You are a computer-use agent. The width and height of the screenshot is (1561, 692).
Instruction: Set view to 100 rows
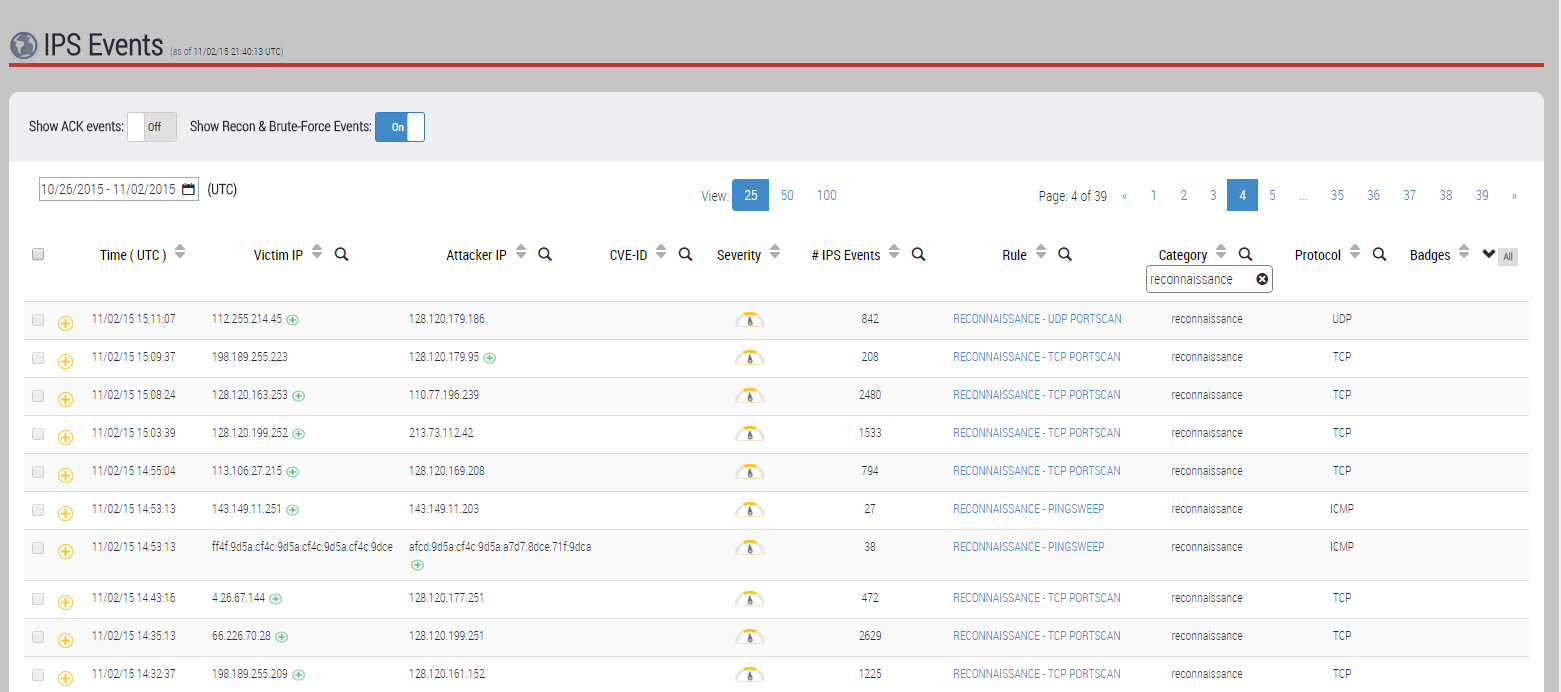[x=827, y=195]
